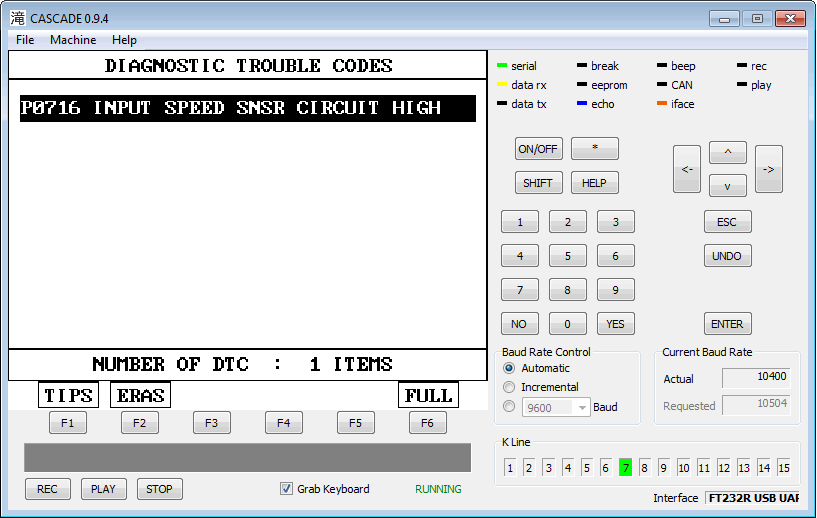Click the Actual baud rate field
Screen dimensions: 817x518
coord(757,379)
